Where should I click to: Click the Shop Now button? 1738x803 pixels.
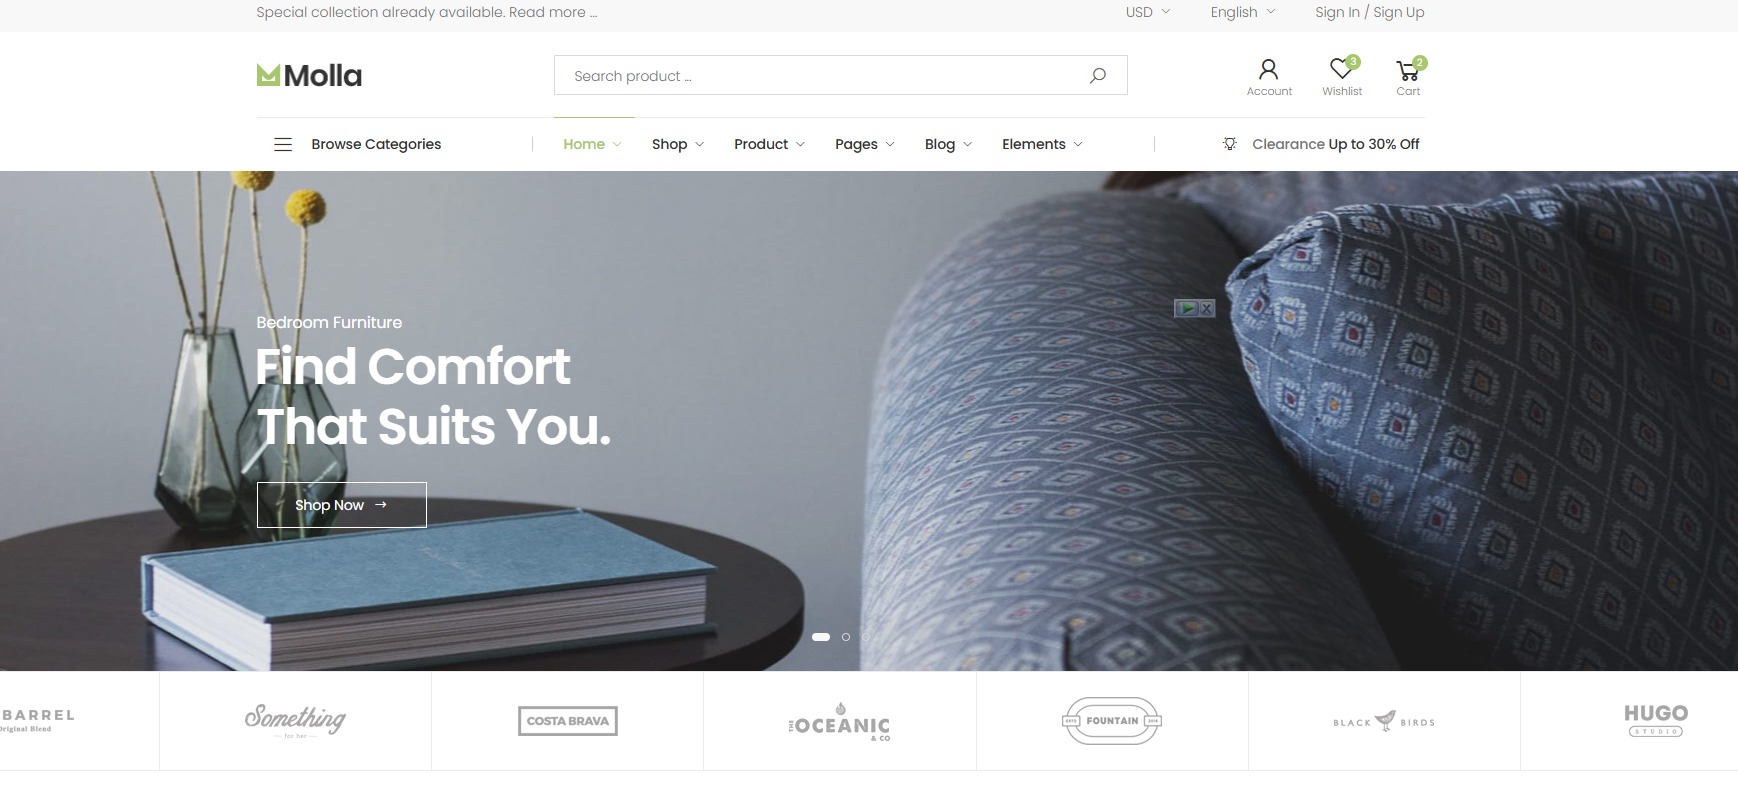[x=342, y=505]
